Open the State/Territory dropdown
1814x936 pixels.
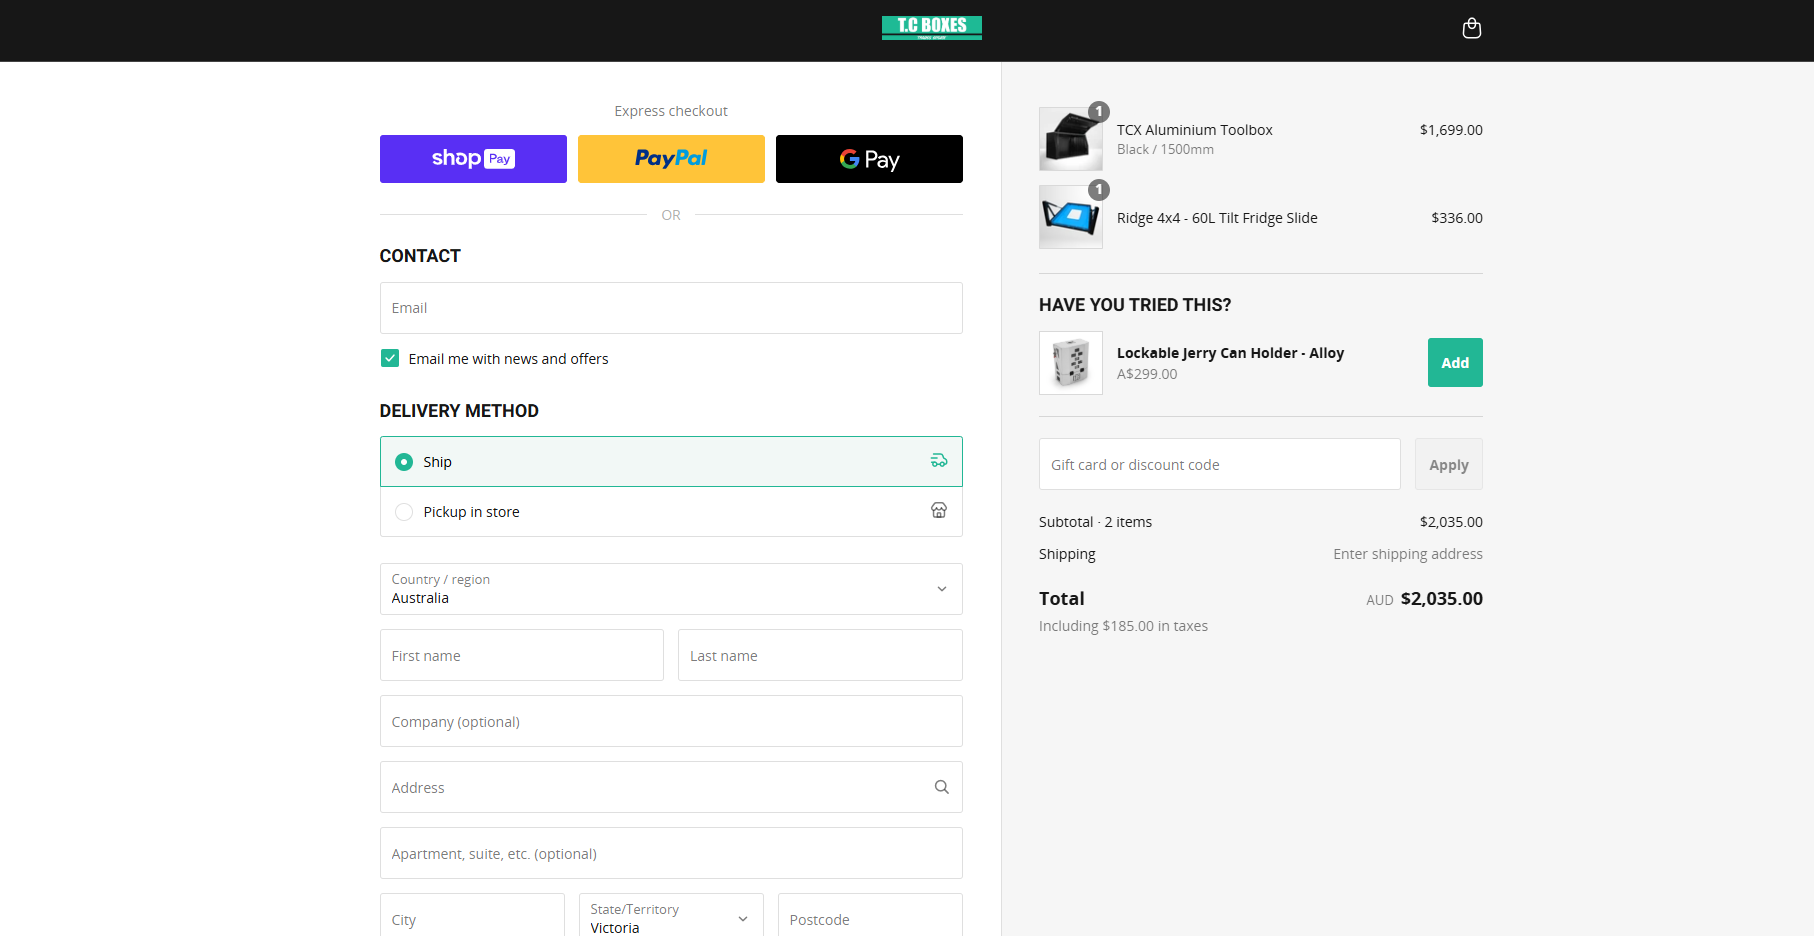tap(670, 917)
